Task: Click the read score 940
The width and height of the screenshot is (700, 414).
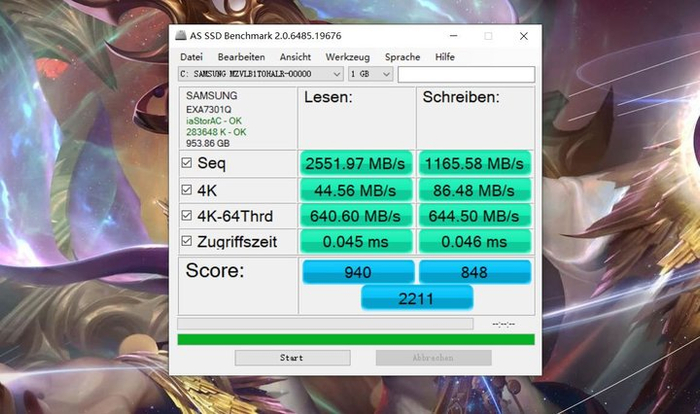Action: pyautogui.click(x=358, y=272)
